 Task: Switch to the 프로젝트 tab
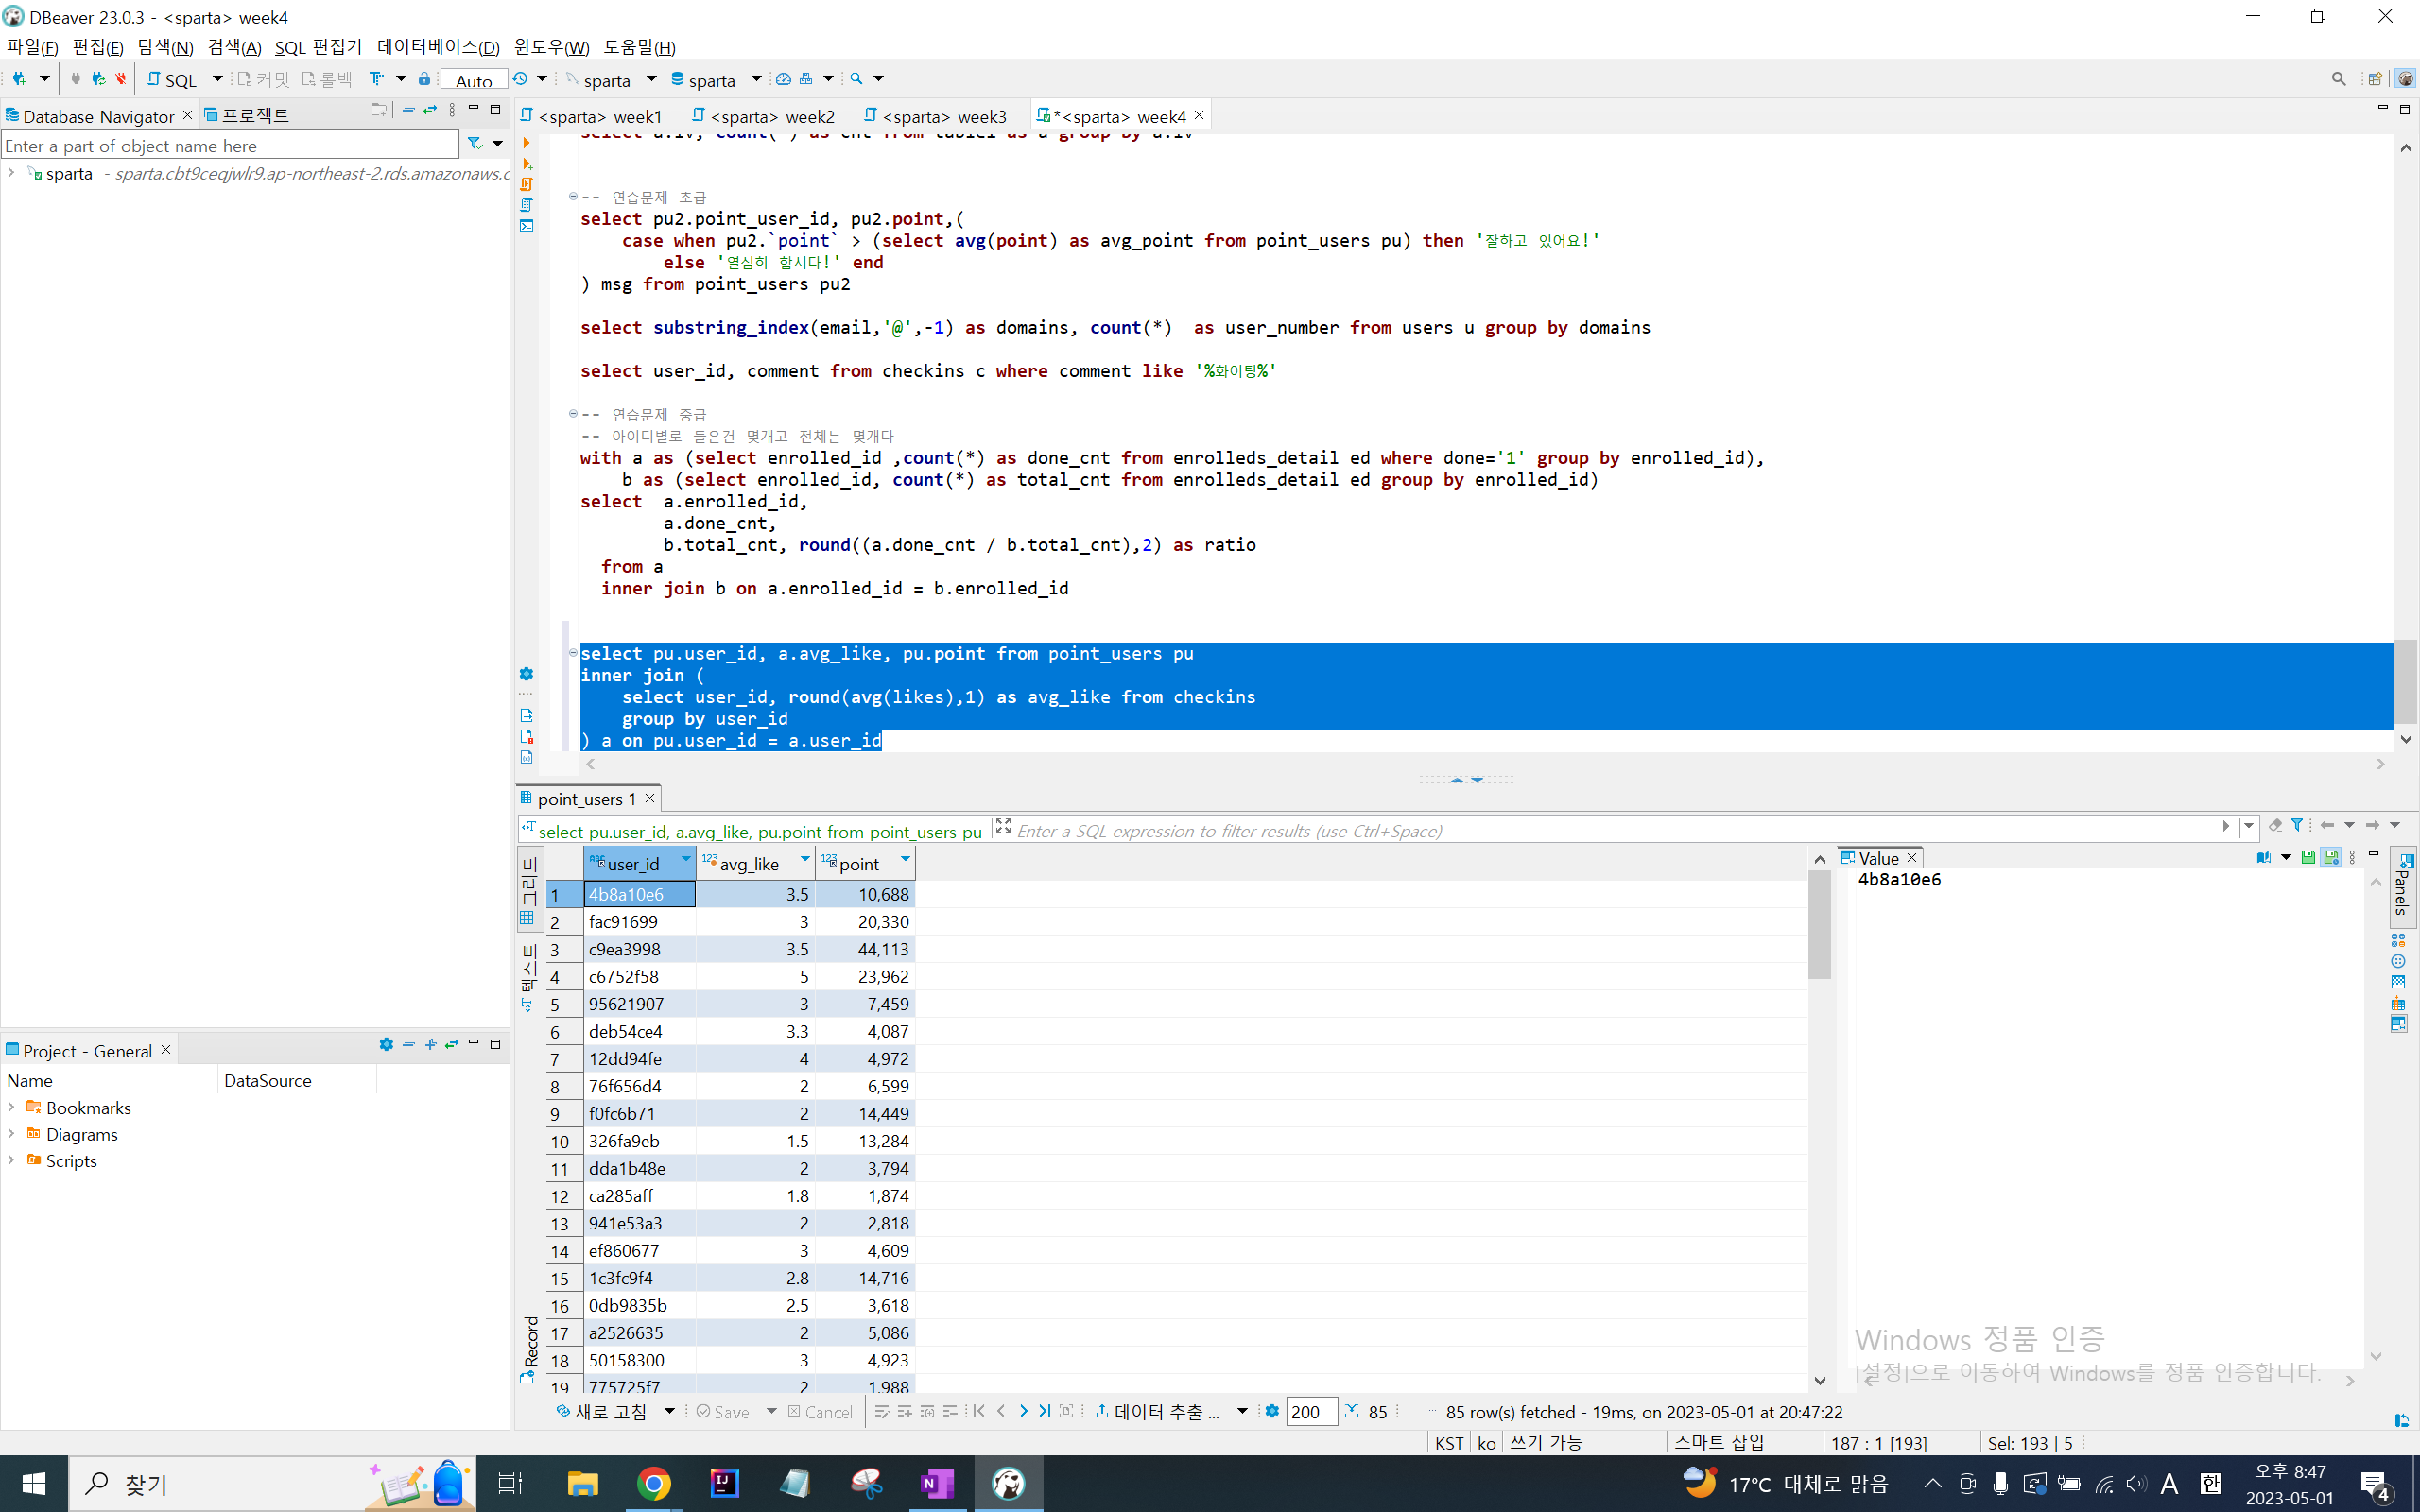click(x=246, y=116)
